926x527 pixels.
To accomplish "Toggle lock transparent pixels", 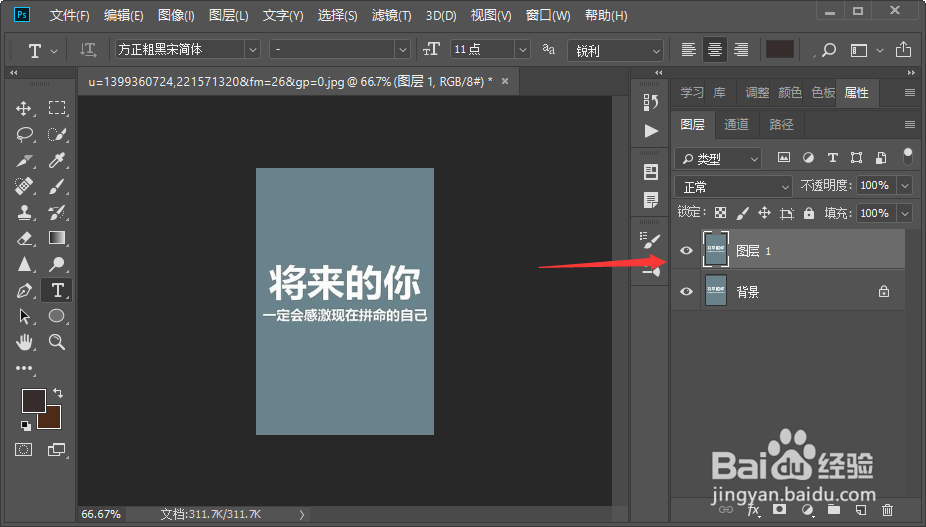I will point(720,213).
